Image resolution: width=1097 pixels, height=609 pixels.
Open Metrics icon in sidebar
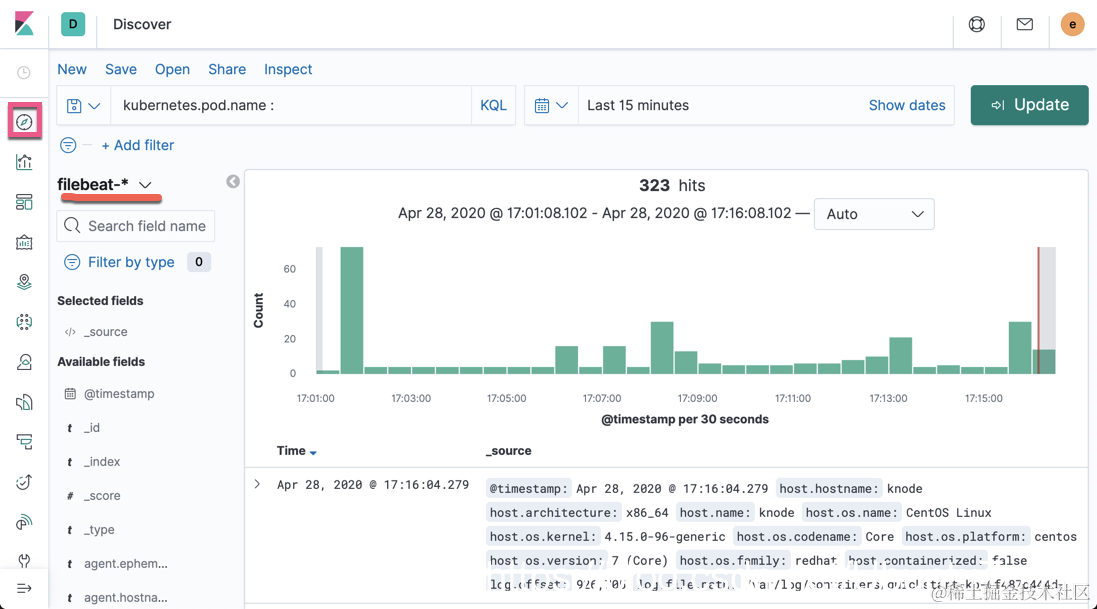click(x=24, y=362)
